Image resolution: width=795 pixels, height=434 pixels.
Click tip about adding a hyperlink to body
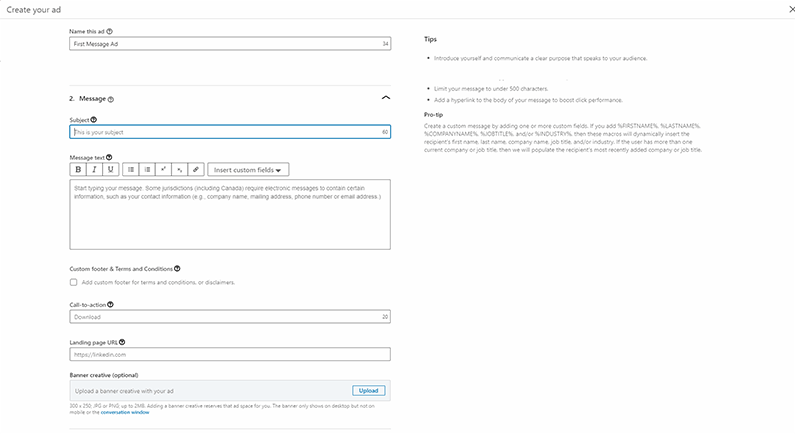[x=528, y=100]
